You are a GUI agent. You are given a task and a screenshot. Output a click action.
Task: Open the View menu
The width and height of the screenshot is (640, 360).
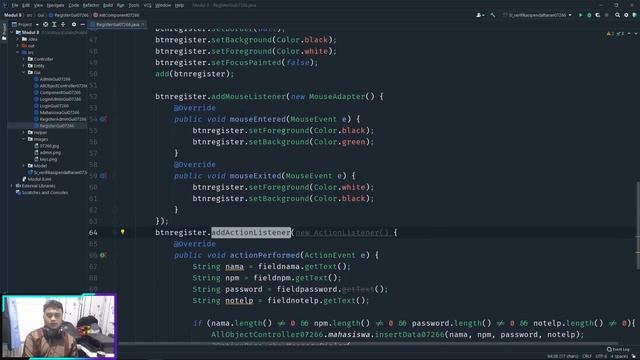pos(38,5)
